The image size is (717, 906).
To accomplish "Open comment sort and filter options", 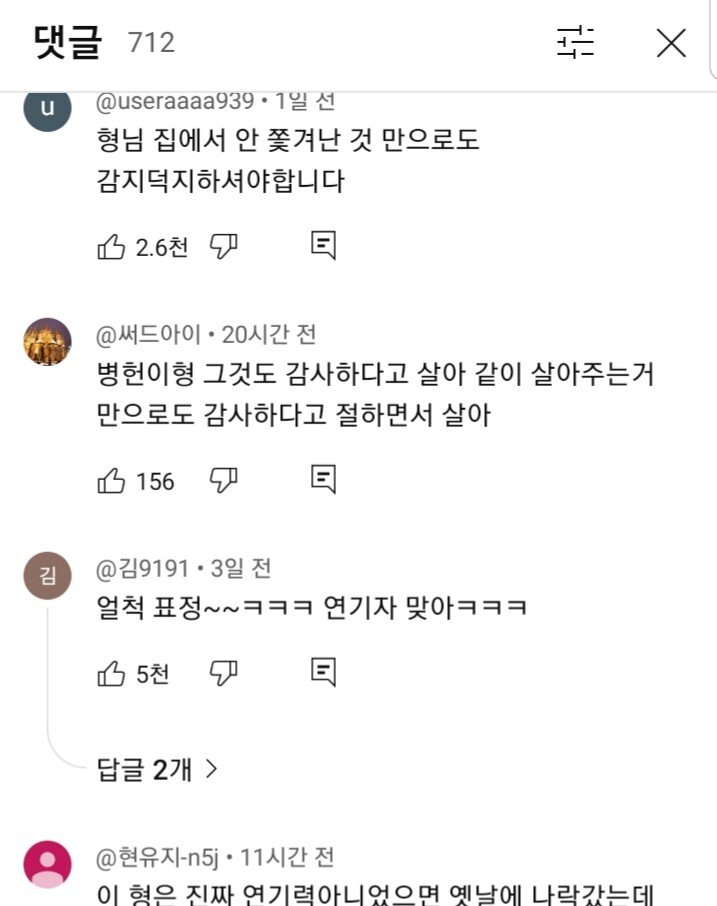I will (575, 42).
